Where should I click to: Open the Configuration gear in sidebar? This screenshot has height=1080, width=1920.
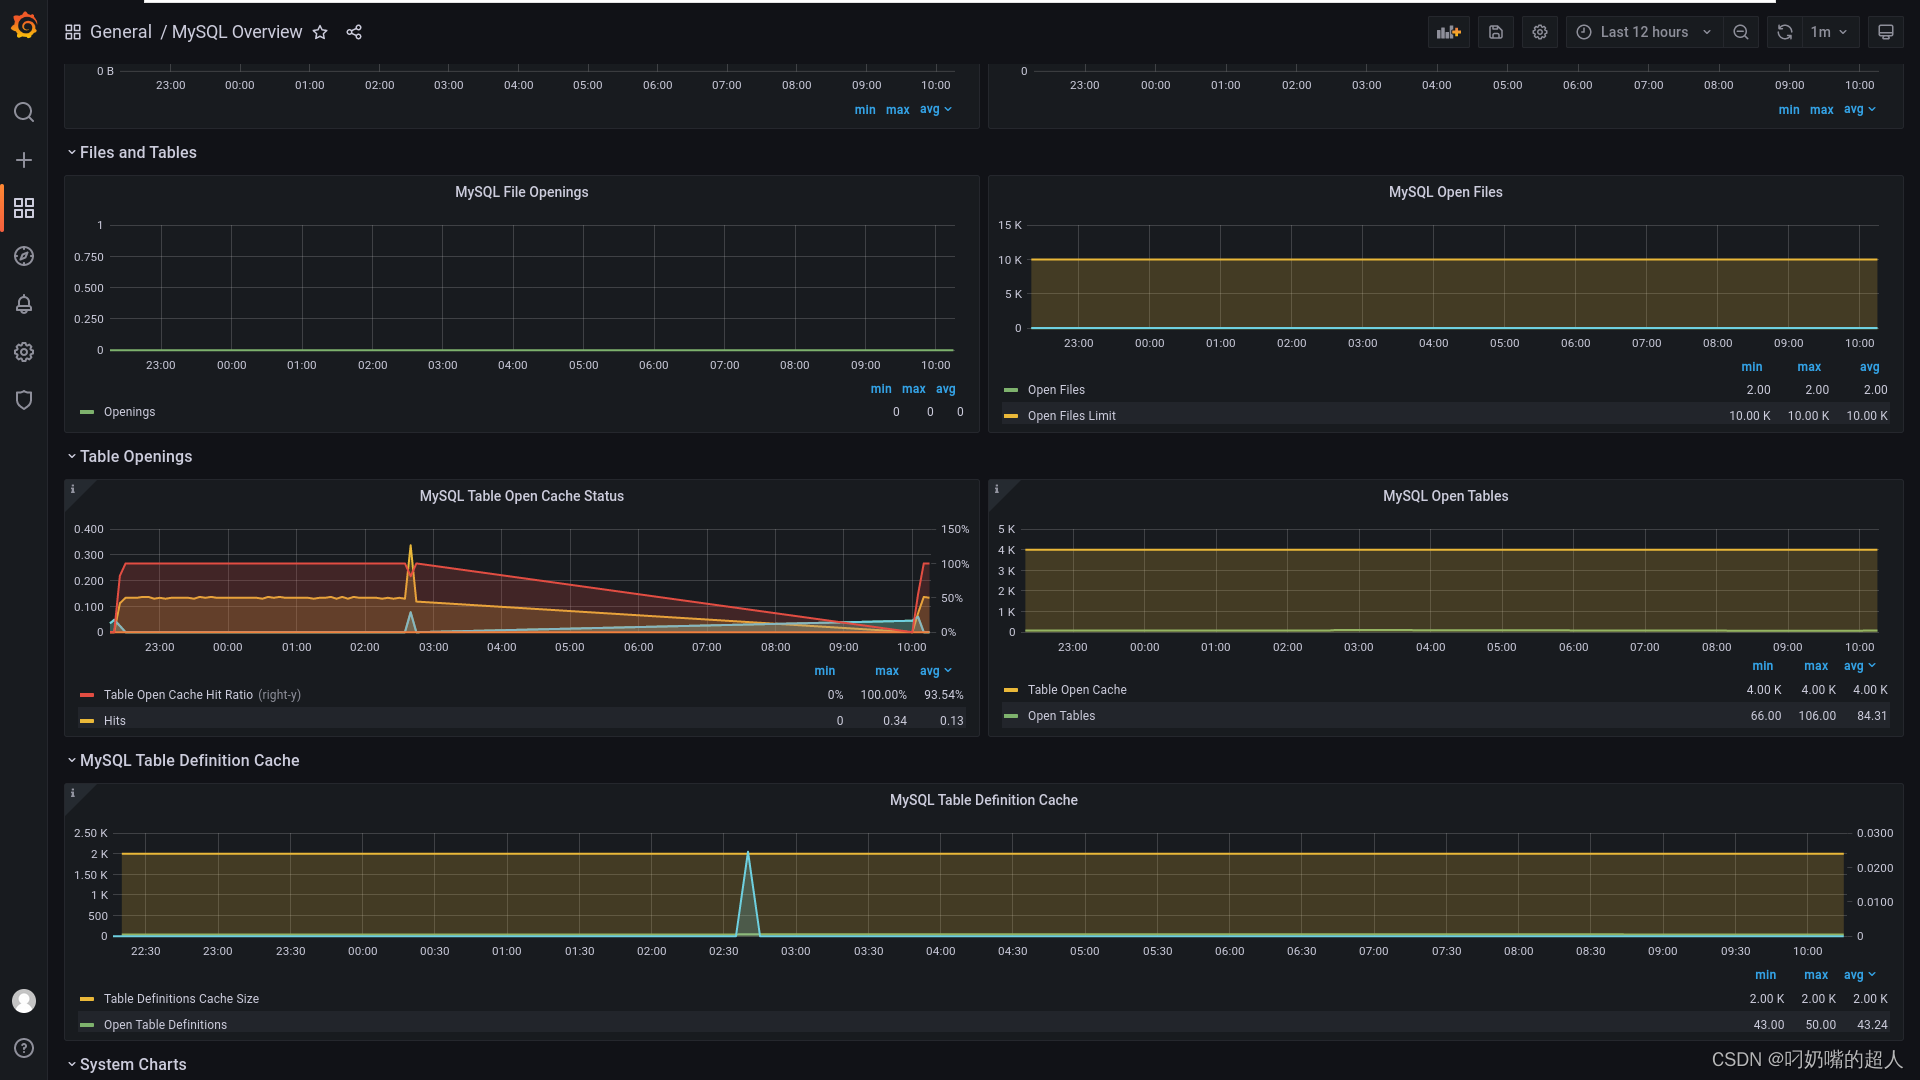click(24, 352)
